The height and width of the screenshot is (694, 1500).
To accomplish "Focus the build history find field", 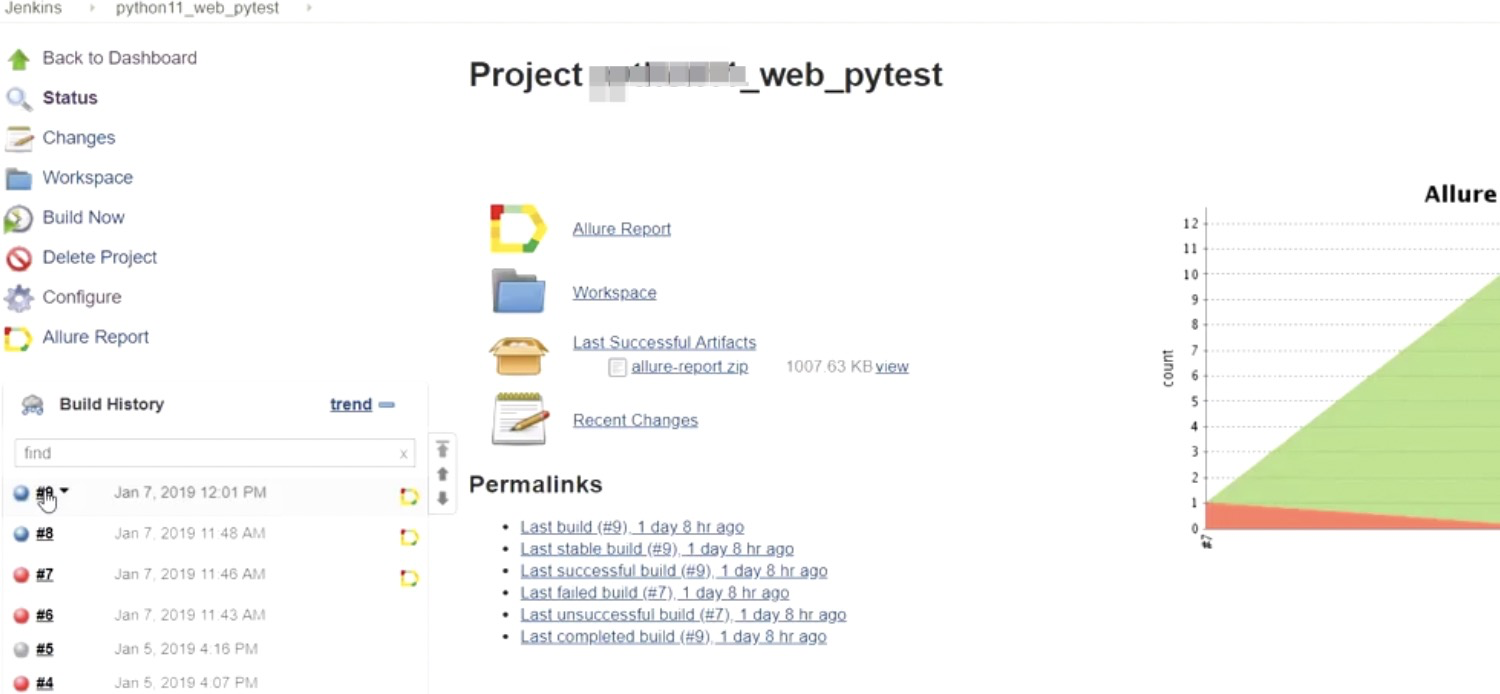I will pos(205,453).
